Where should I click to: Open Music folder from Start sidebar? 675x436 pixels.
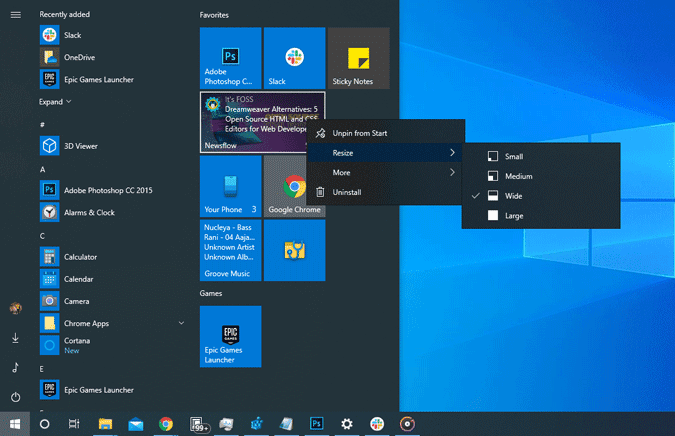15,368
